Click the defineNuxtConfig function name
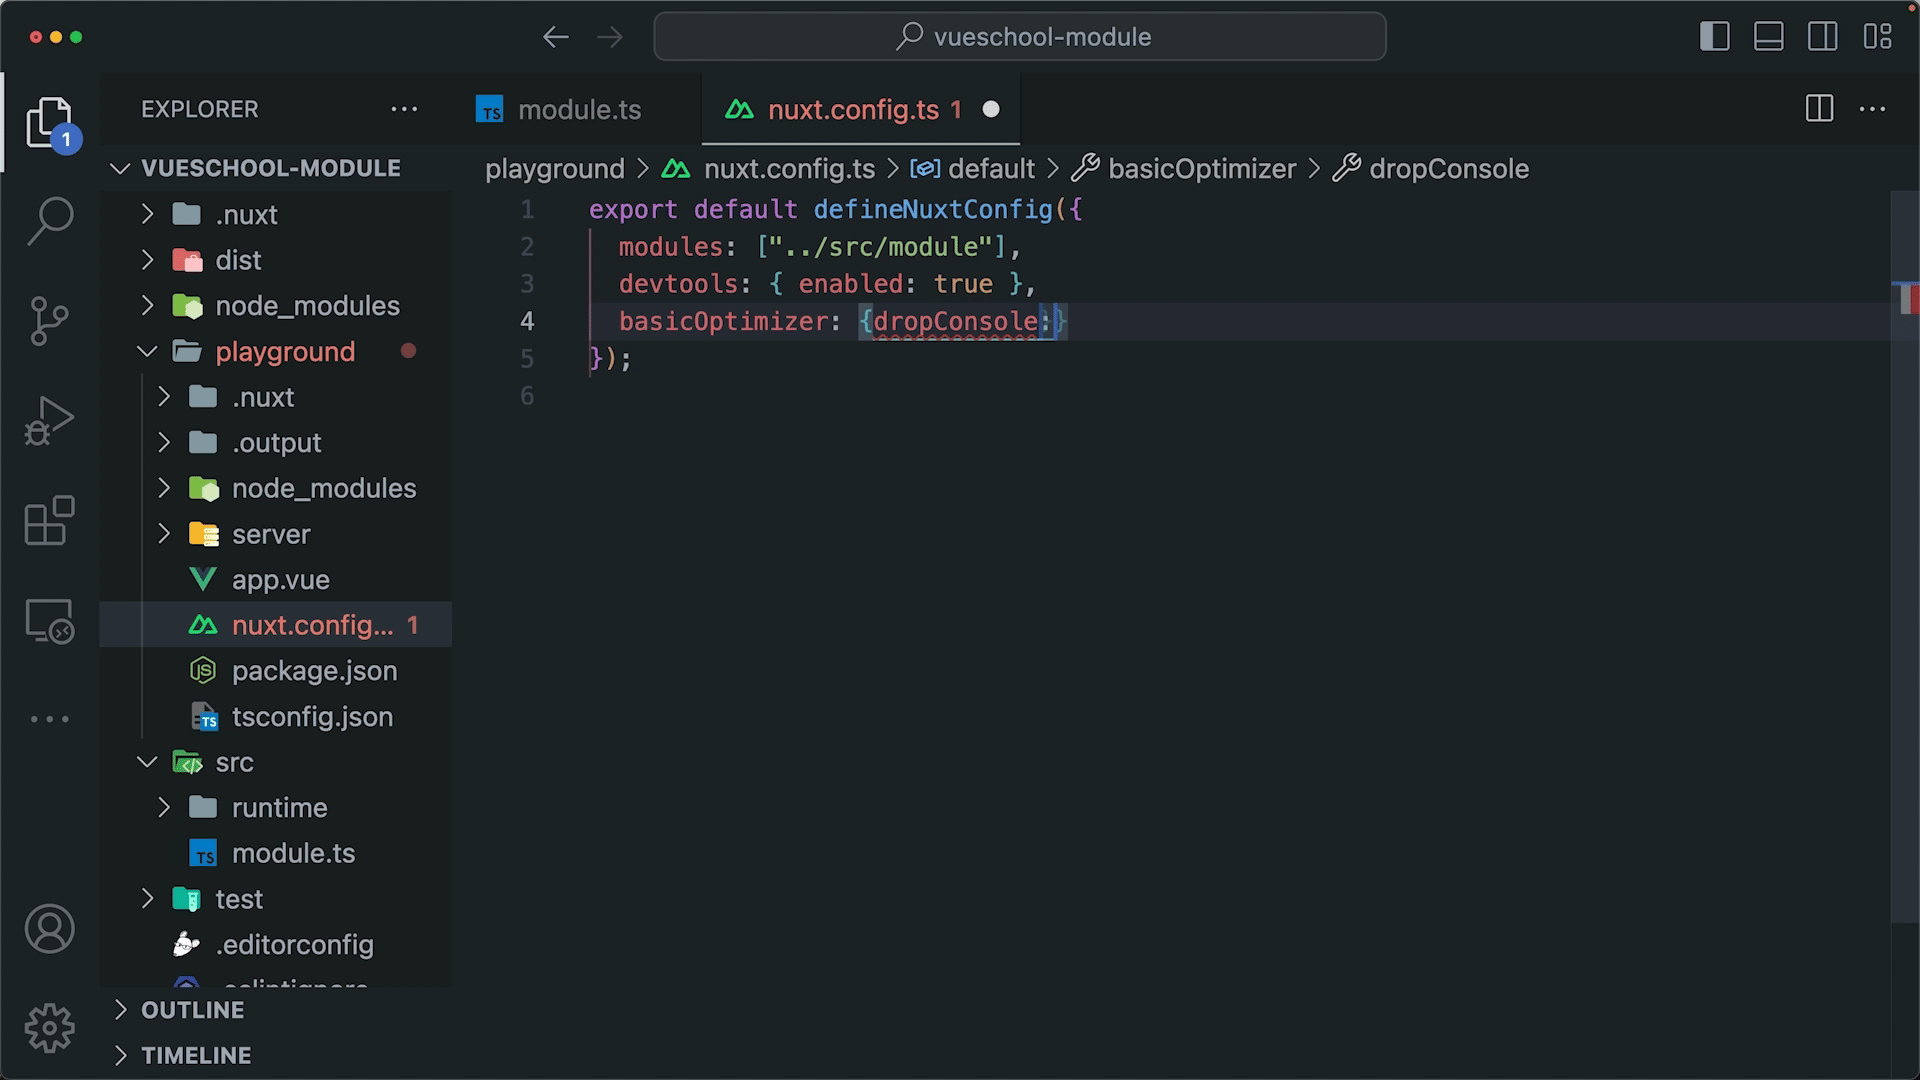This screenshot has width=1920, height=1080. pyautogui.click(x=933, y=209)
